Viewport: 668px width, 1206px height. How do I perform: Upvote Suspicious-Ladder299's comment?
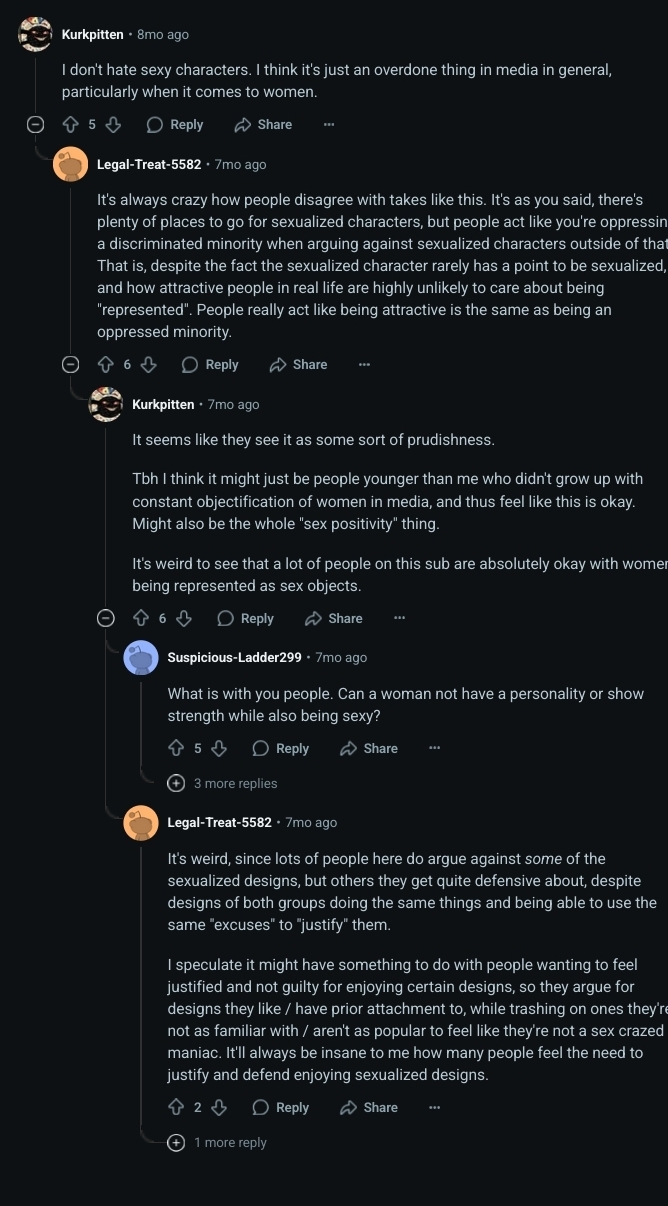click(176, 748)
